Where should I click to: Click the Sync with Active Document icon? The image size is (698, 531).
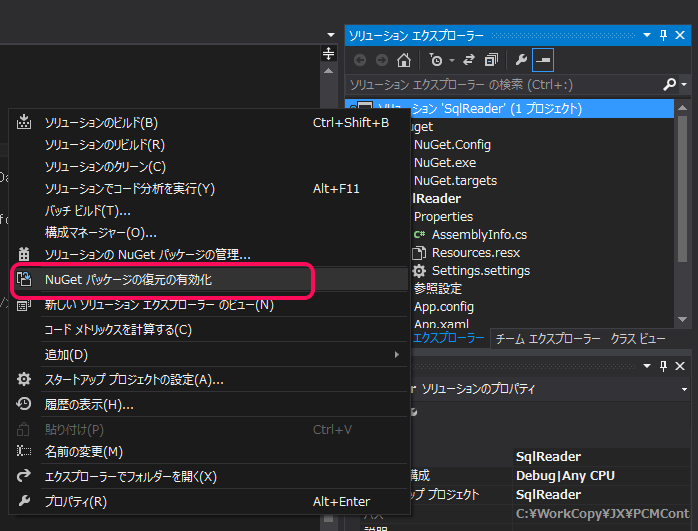[x=469, y=60]
